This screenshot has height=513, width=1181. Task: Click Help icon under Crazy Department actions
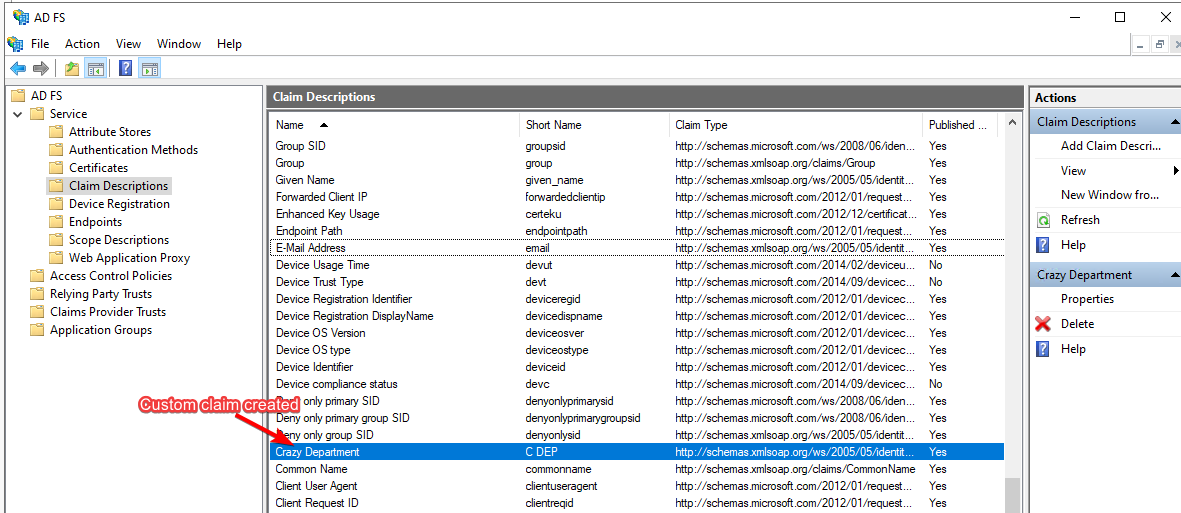pos(1043,349)
